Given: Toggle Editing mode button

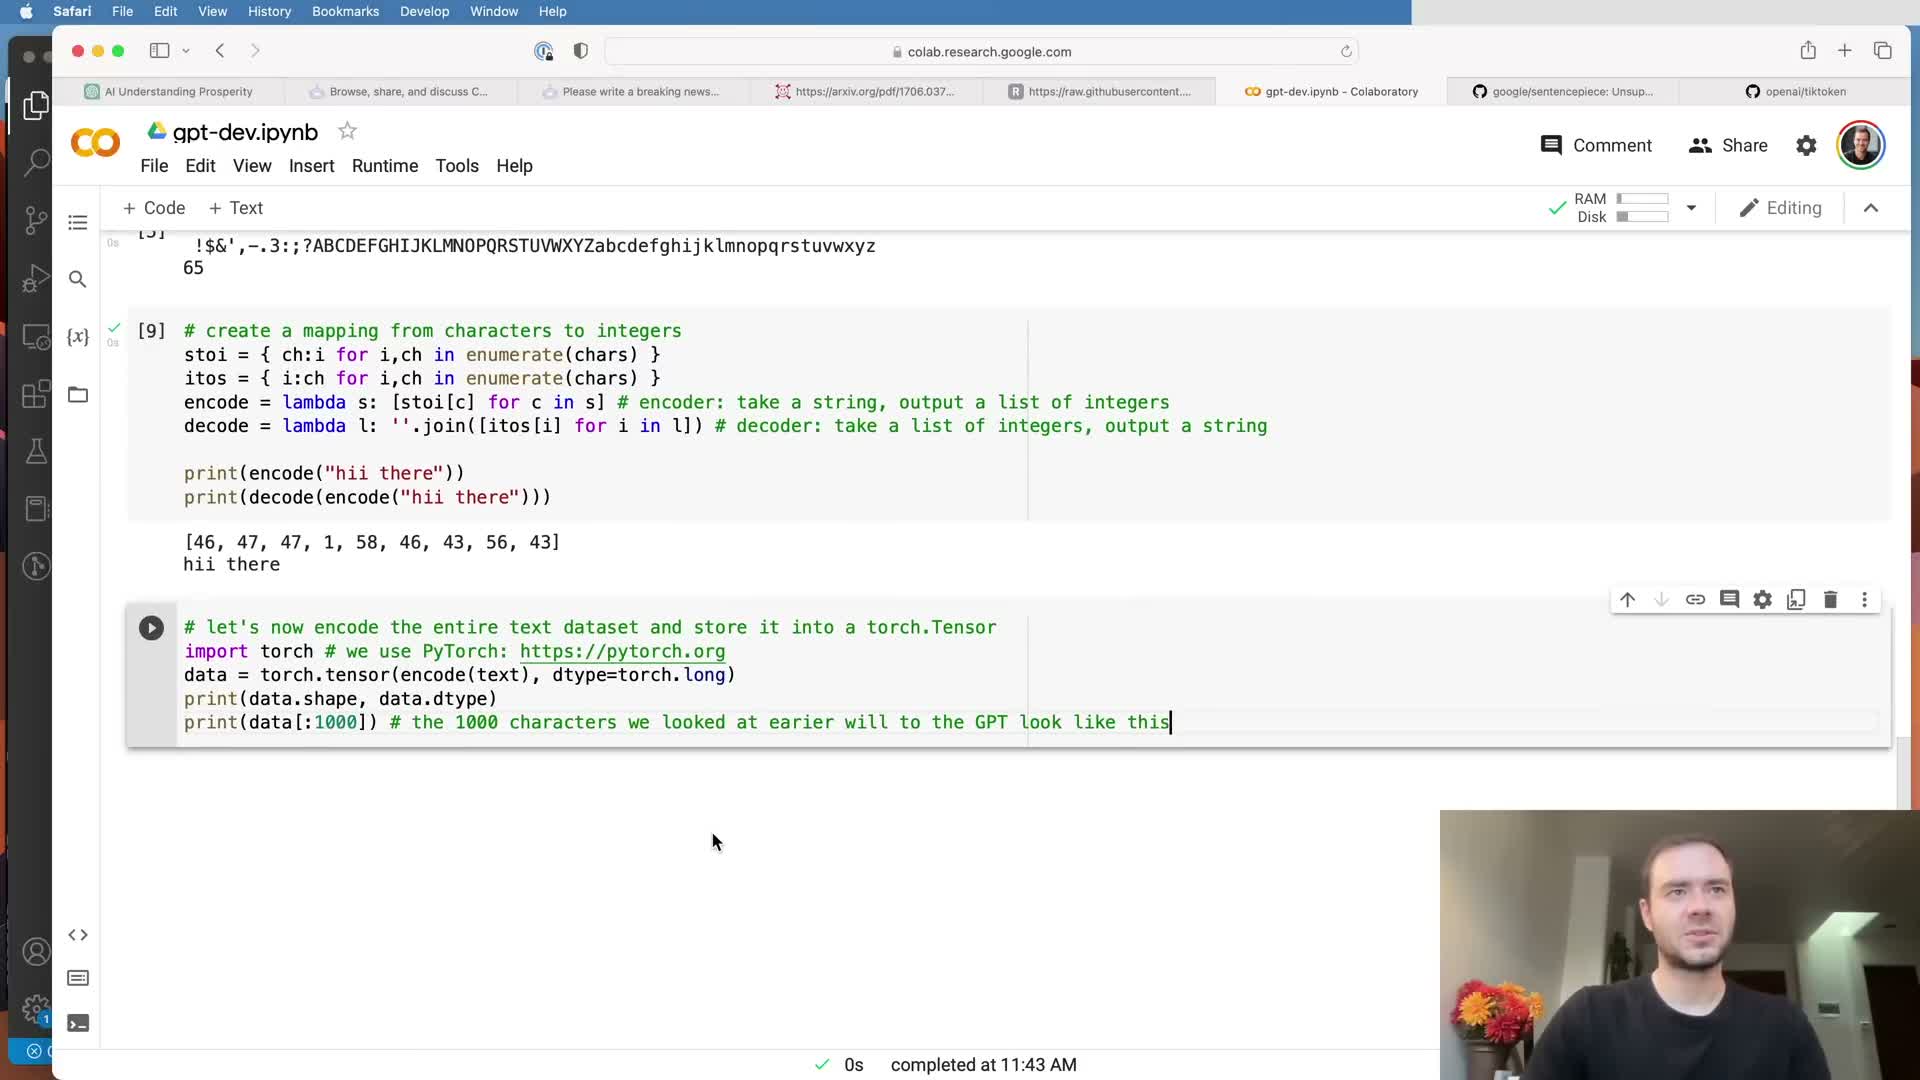Looking at the screenshot, I should click(1781, 208).
